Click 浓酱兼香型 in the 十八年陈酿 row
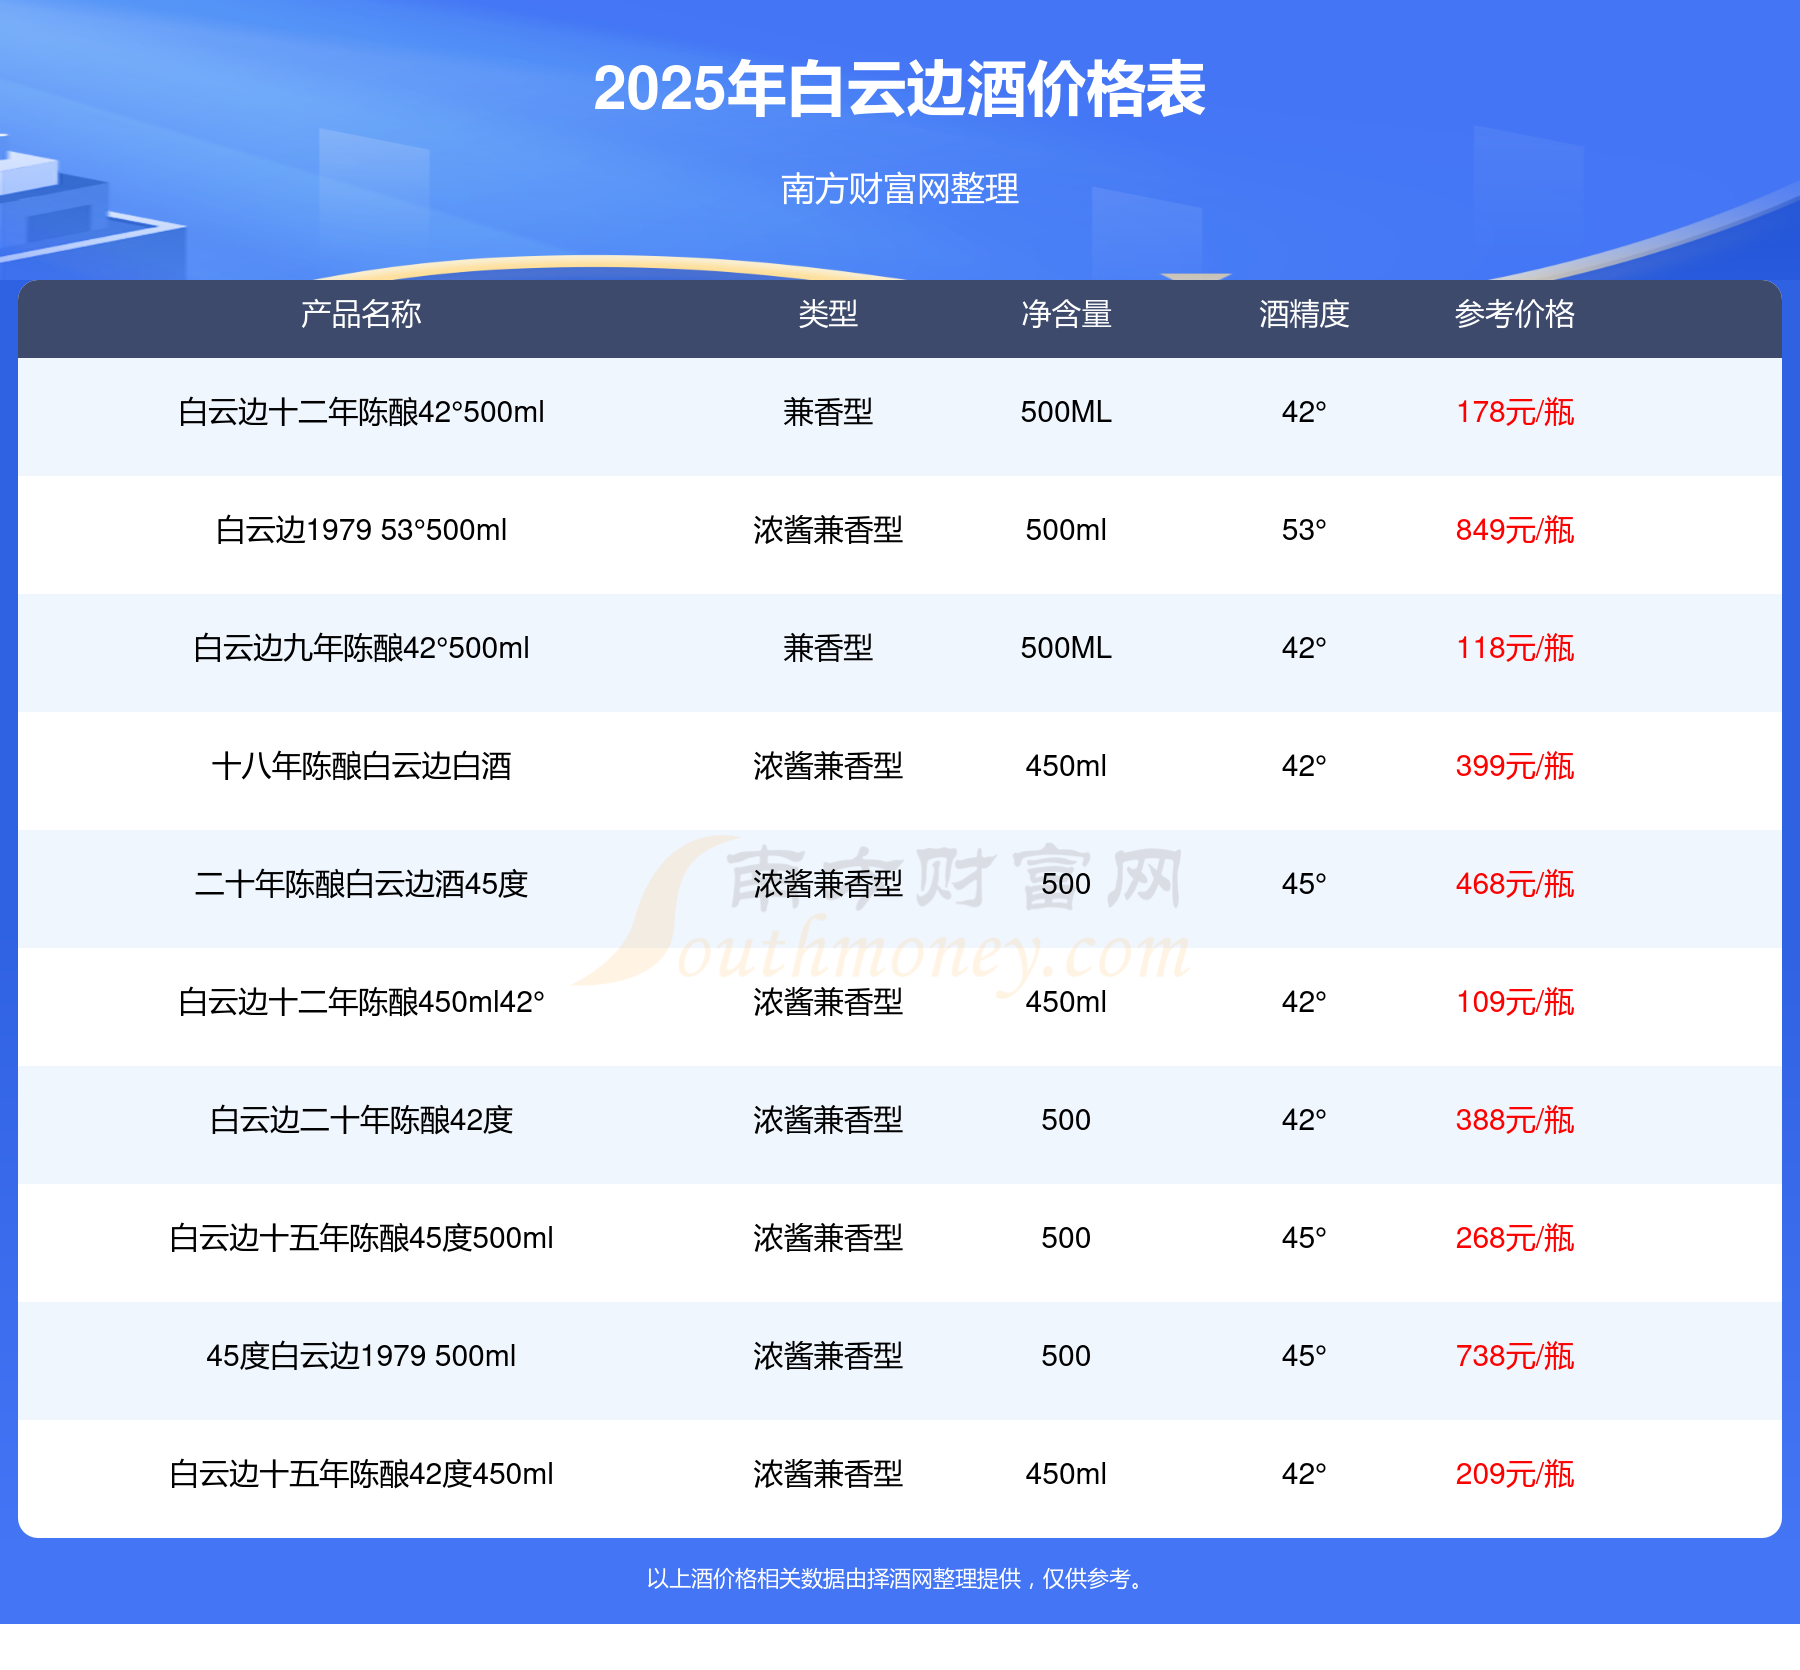 coord(828,766)
